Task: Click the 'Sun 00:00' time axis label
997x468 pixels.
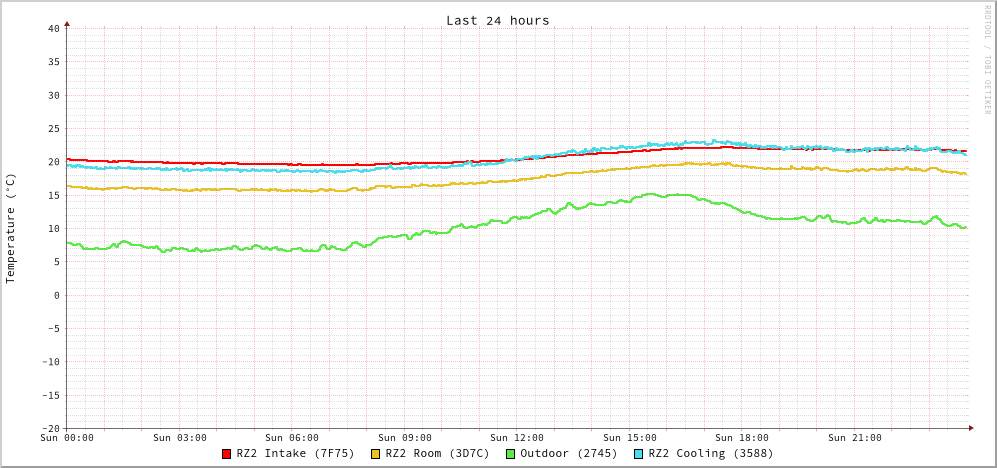Action: 67,438
